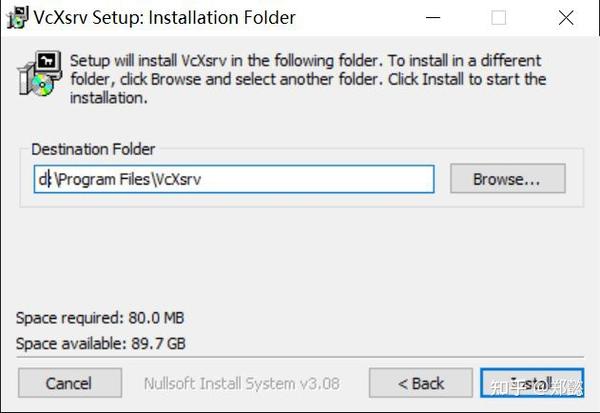Click the installer computer and disc icon
The image size is (600, 413).
pyautogui.click(x=40, y=73)
